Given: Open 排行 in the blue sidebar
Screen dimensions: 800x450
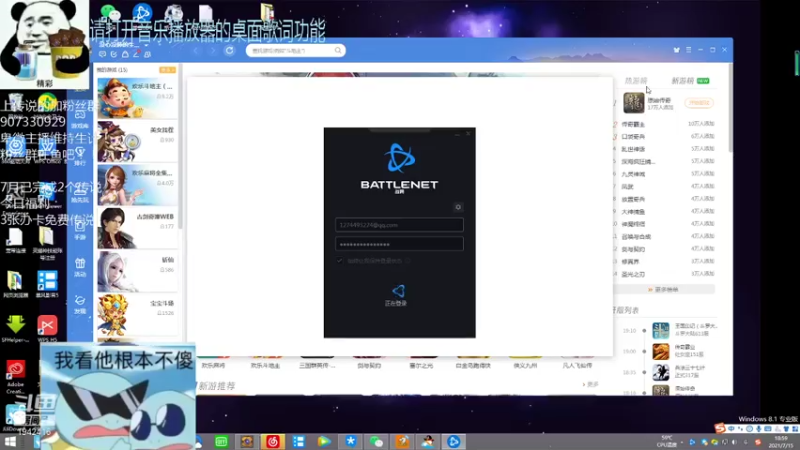Looking at the screenshot, I should click(80, 156).
